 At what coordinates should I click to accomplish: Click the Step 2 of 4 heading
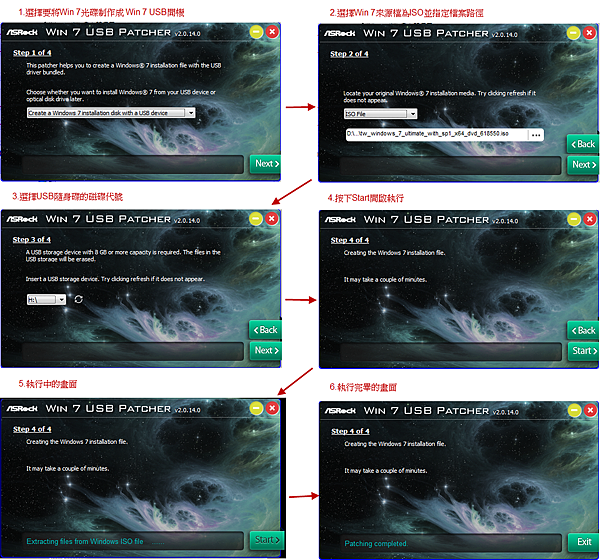click(349, 54)
